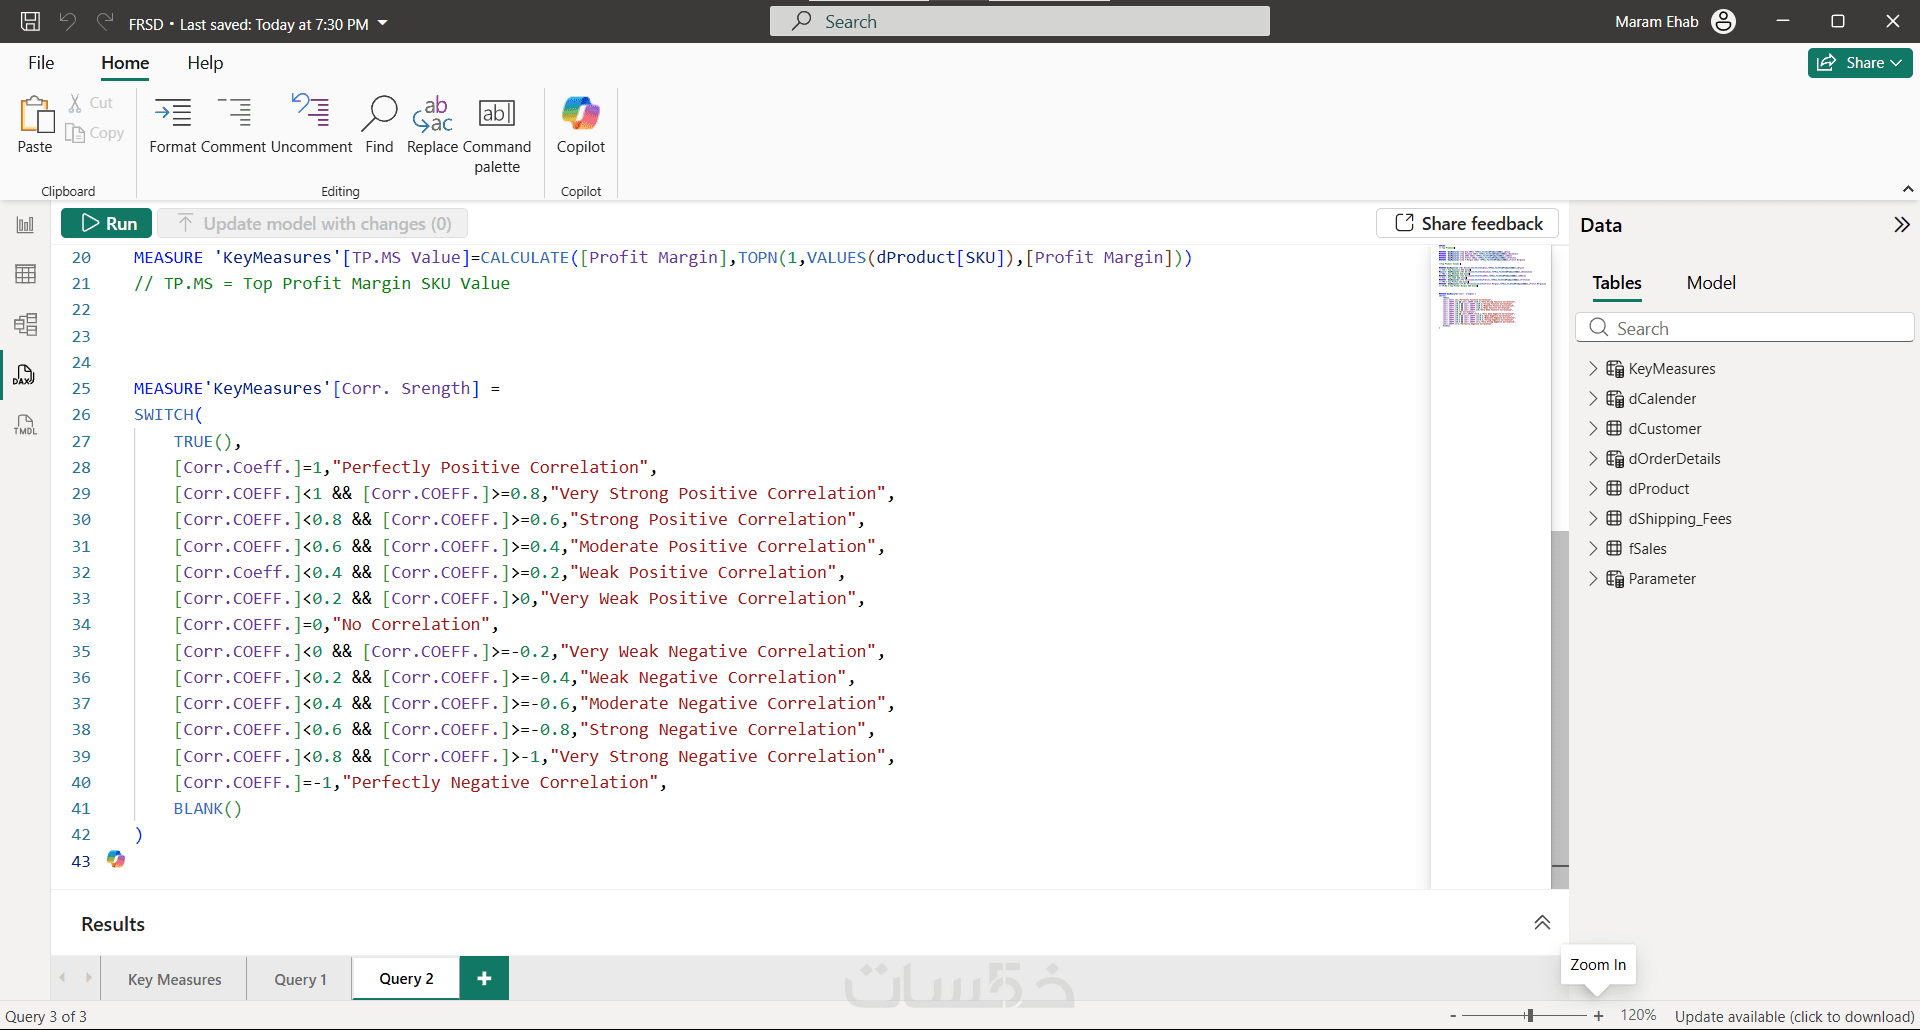
Task: Expand the dShipping_Fees table
Action: click(x=1593, y=519)
